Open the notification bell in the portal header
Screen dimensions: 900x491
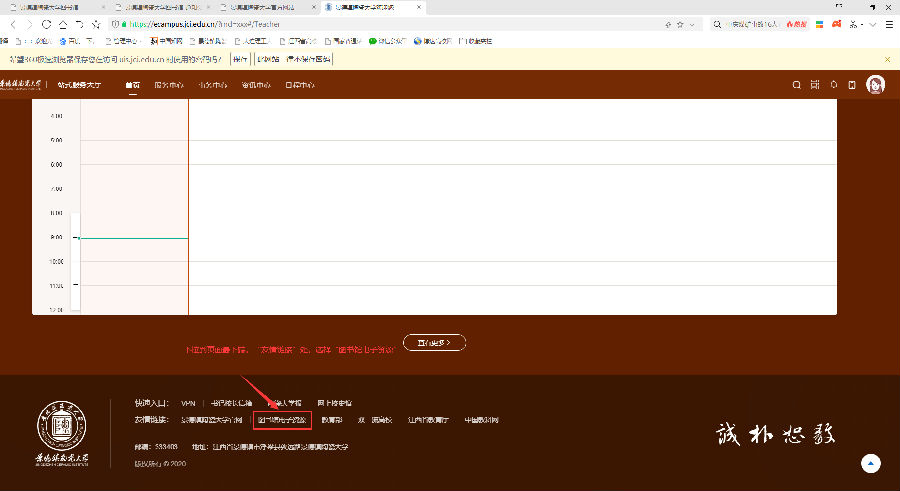[x=834, y=84]
